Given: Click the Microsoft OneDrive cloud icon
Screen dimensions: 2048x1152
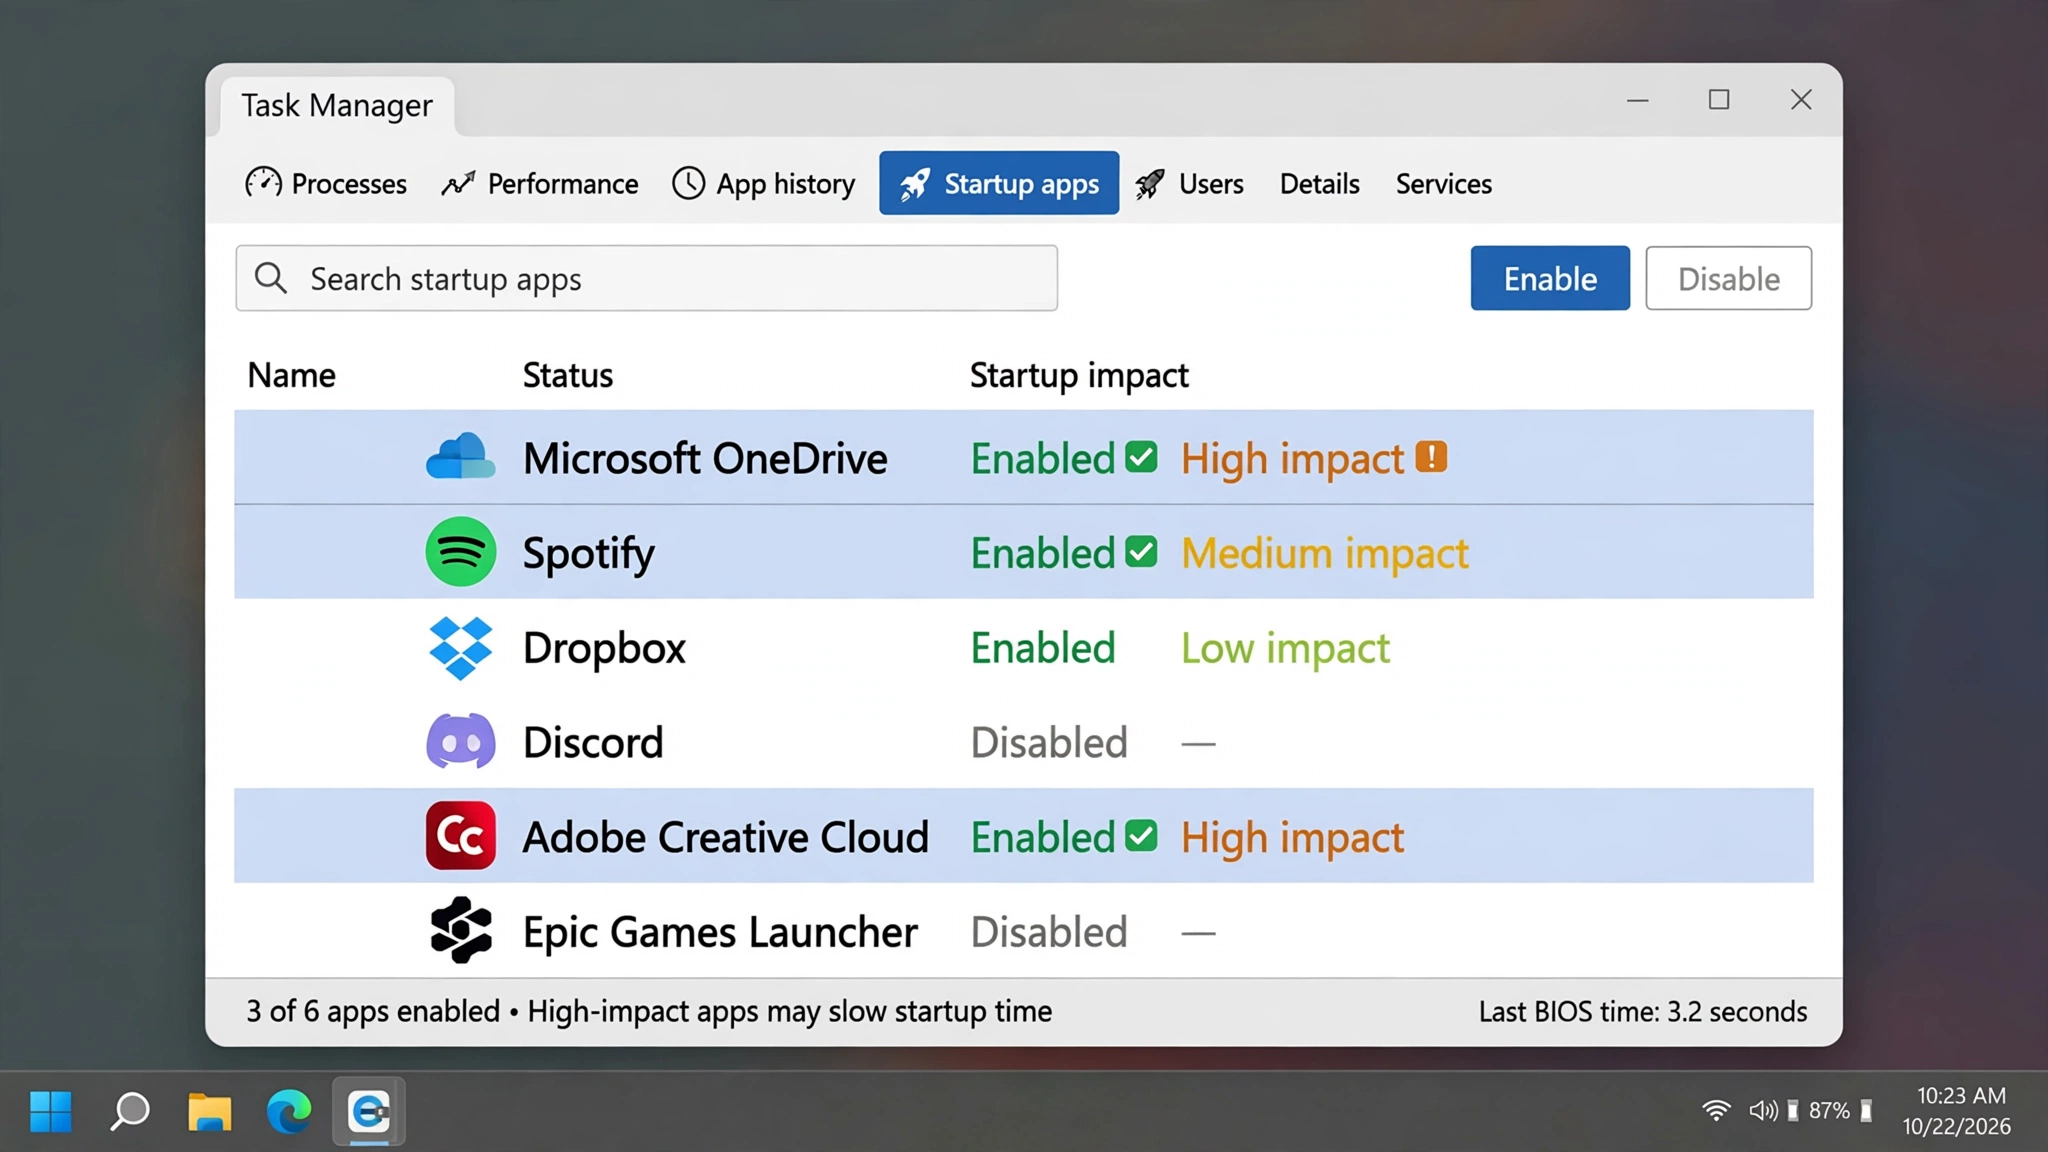Looking at the screenshot, I should click(460, 457).
